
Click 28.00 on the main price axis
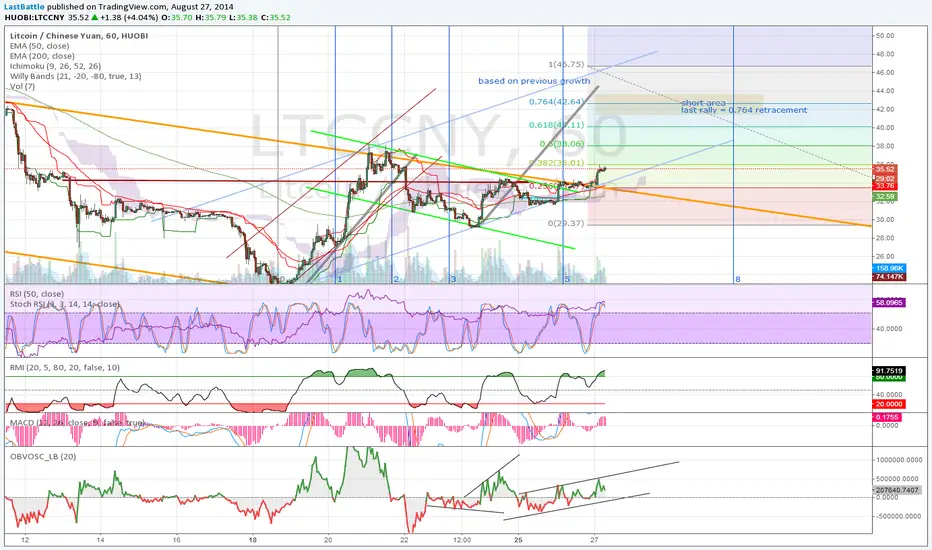tap(884, 238)
